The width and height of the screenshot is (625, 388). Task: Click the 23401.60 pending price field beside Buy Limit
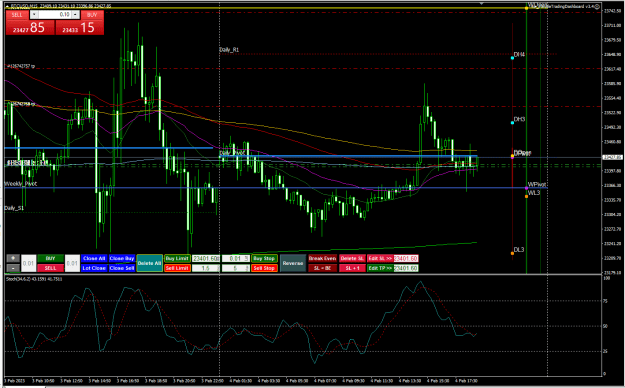(x=206, y=258)
